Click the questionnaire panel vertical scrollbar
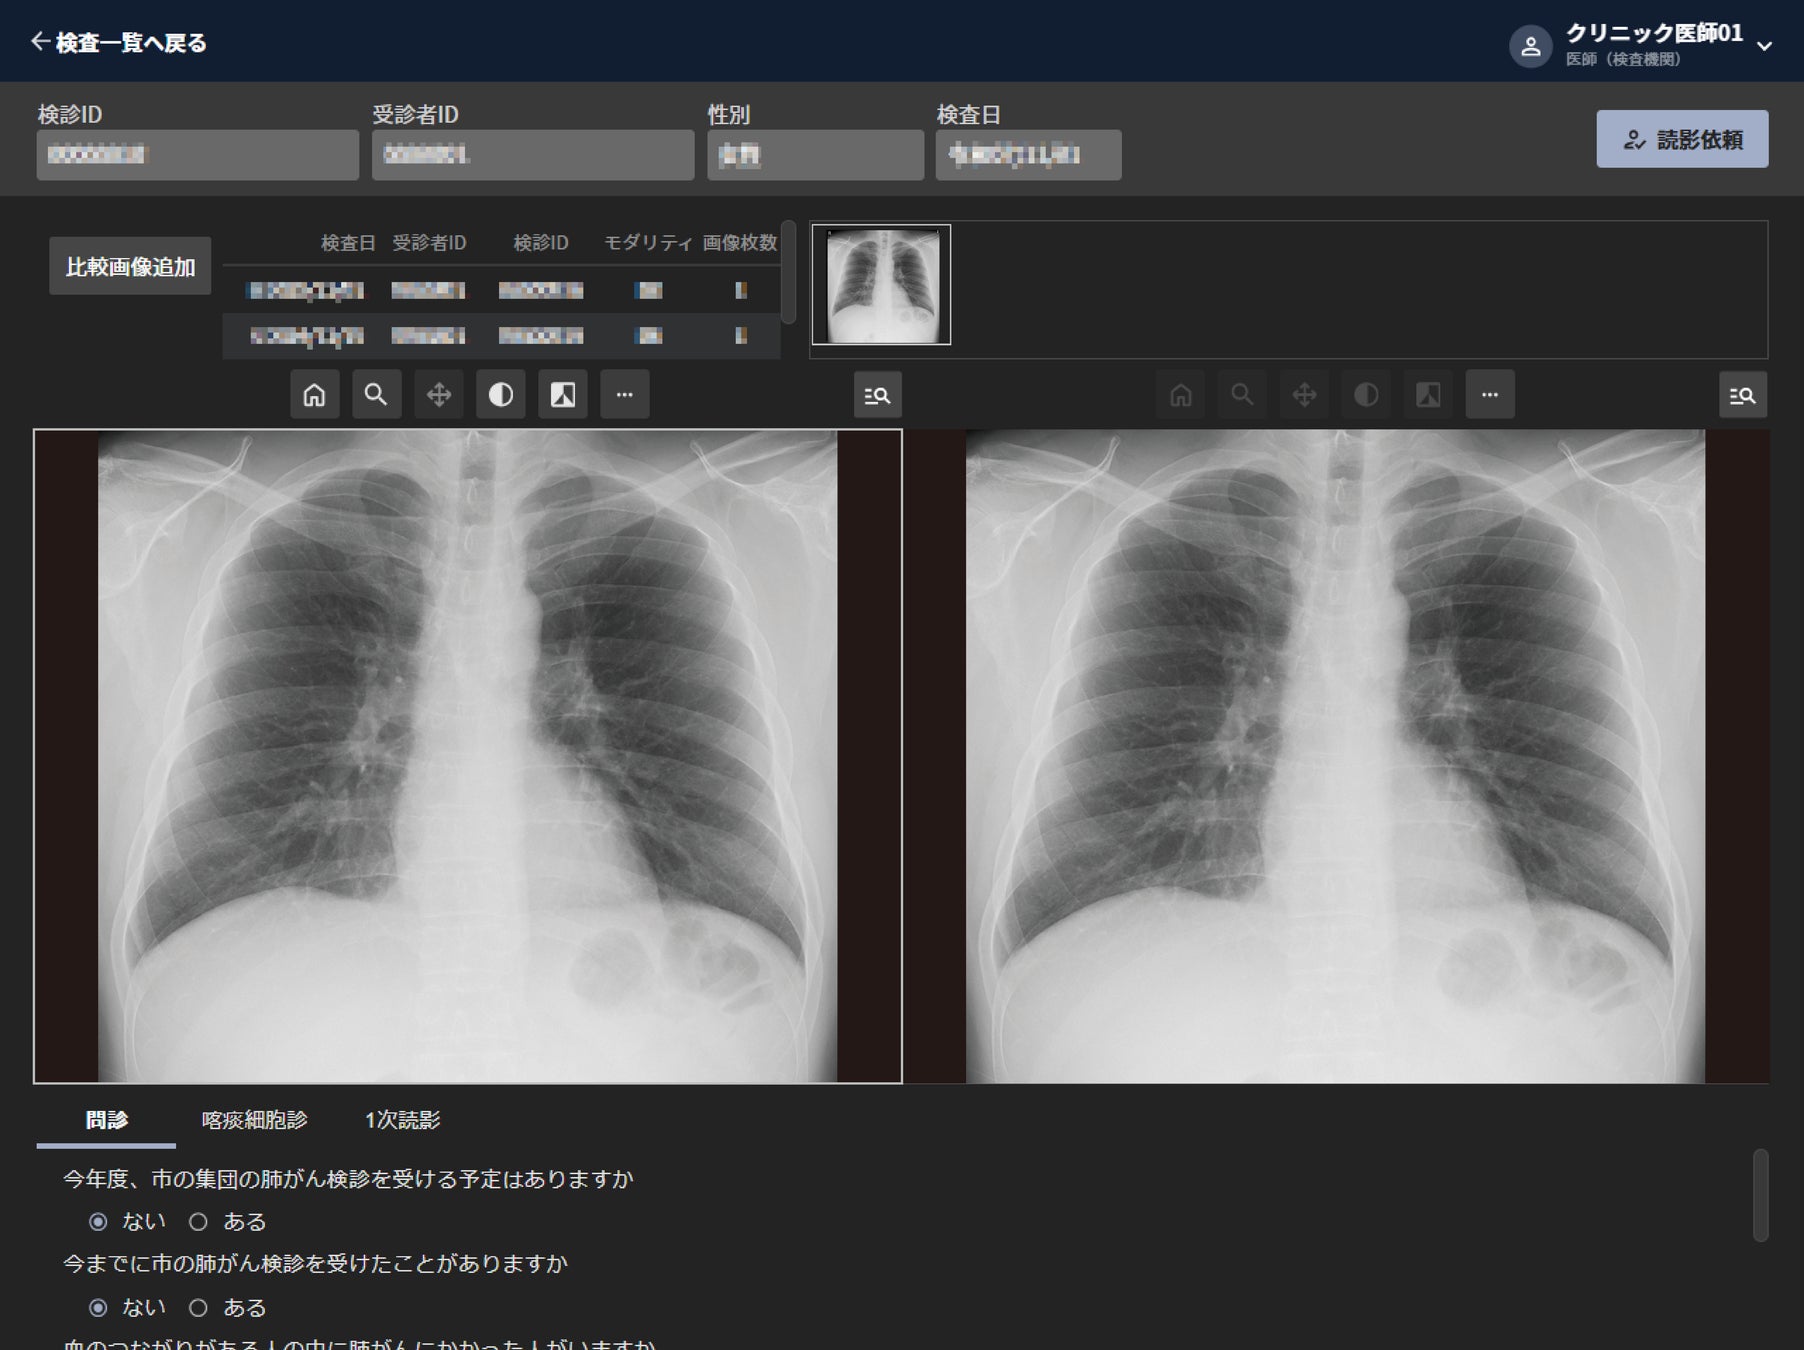This screenshot has width=1804, height=1350. 1761,1195
